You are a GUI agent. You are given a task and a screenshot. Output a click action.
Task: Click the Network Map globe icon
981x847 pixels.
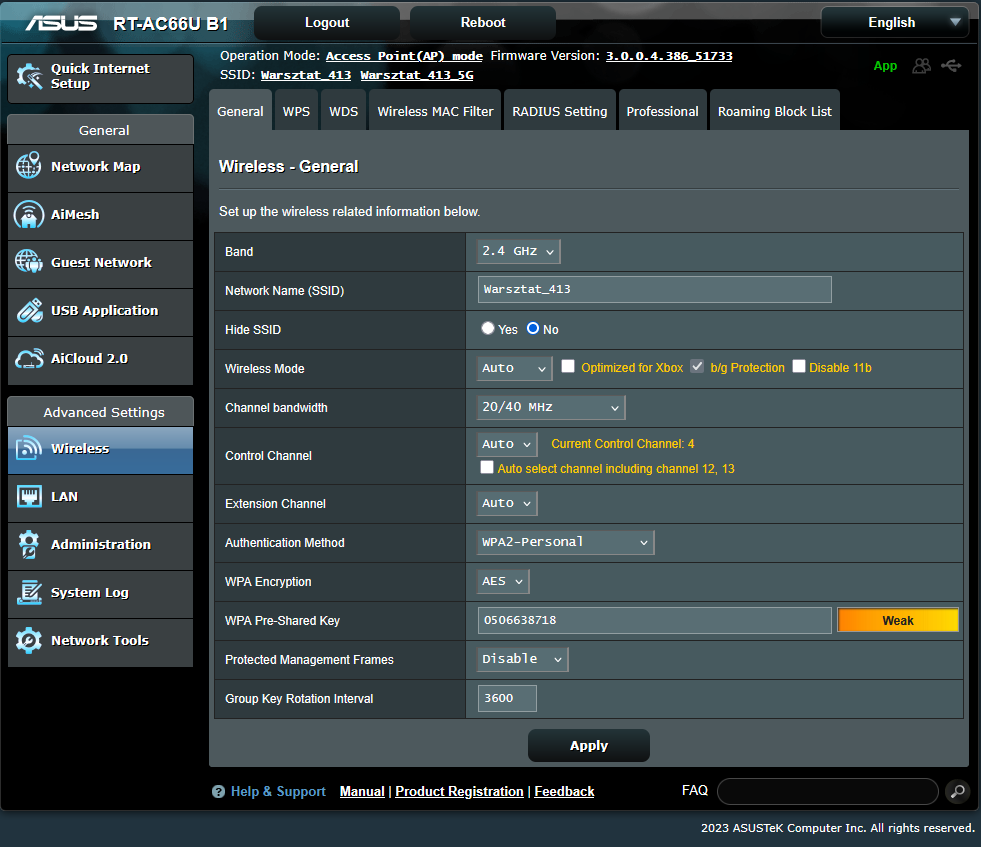click(x=29, y=166)
